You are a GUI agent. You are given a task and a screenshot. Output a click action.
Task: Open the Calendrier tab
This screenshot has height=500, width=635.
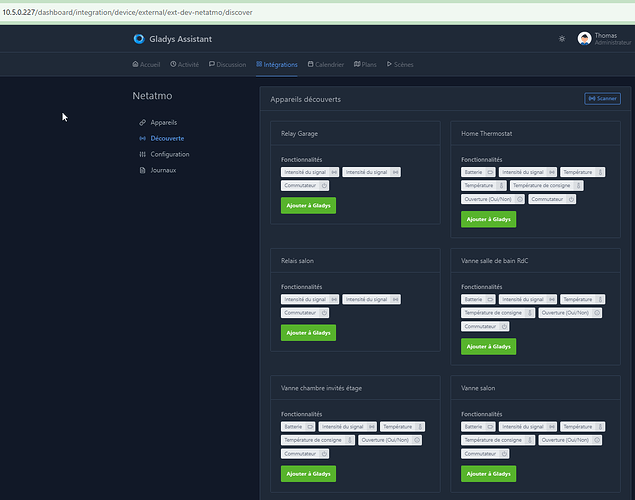point(326,64)
